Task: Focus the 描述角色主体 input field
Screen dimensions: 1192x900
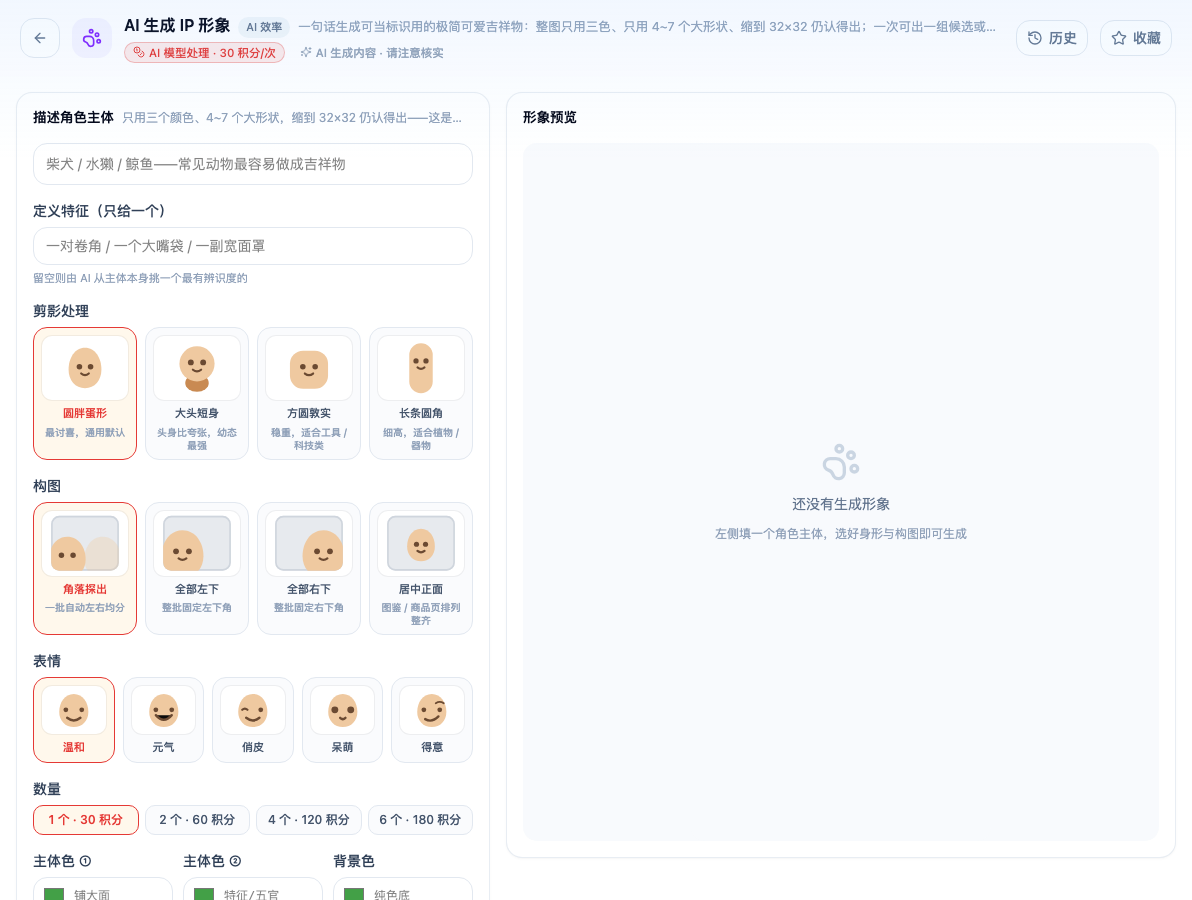Action: point(252,164)
